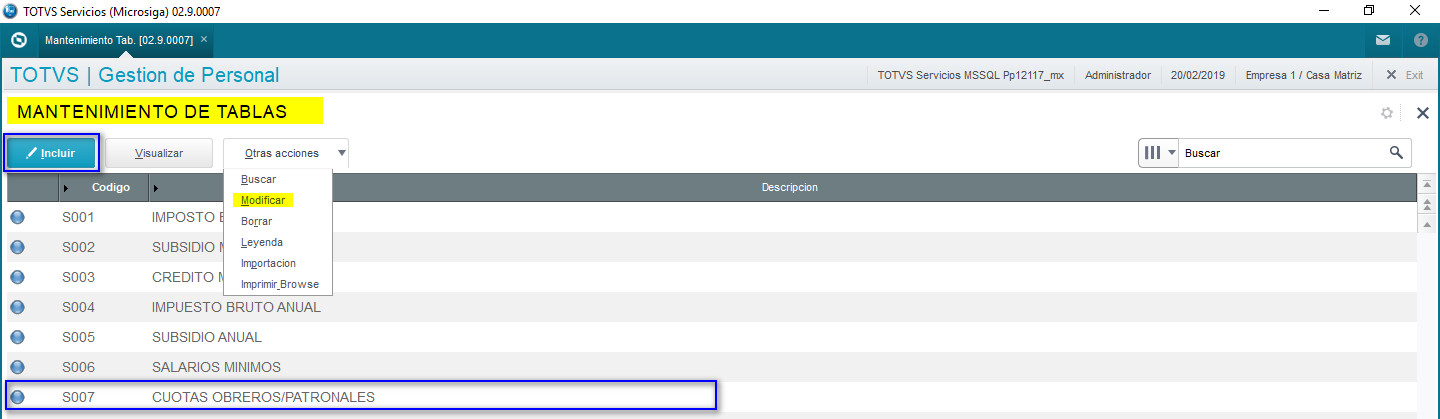Select row SALARIOS MINIMOS
Screen dimensions: 1440x419
[x=712, y=367]
